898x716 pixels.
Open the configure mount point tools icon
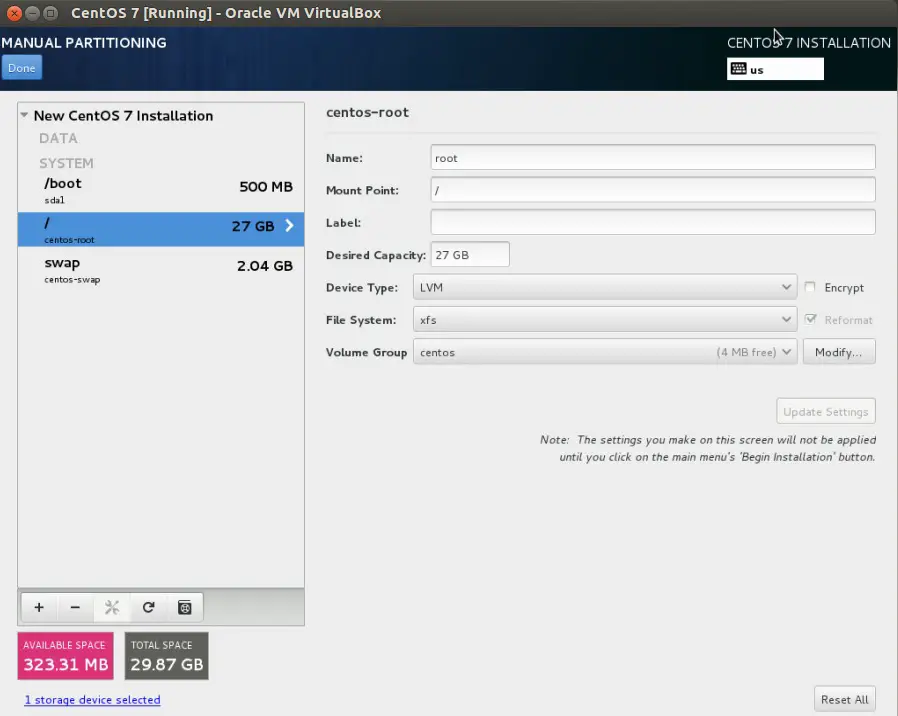pyautogui.click(x=112, y=607)
